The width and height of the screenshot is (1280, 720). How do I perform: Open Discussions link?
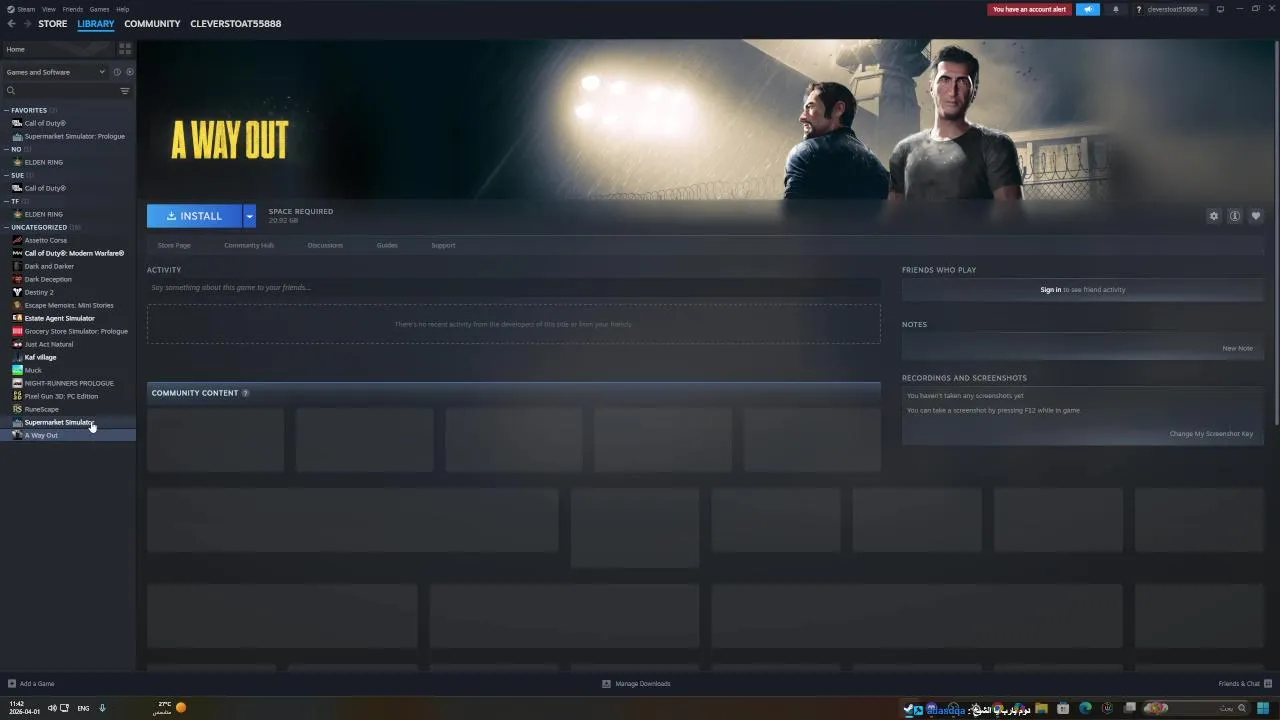[325, 245]
